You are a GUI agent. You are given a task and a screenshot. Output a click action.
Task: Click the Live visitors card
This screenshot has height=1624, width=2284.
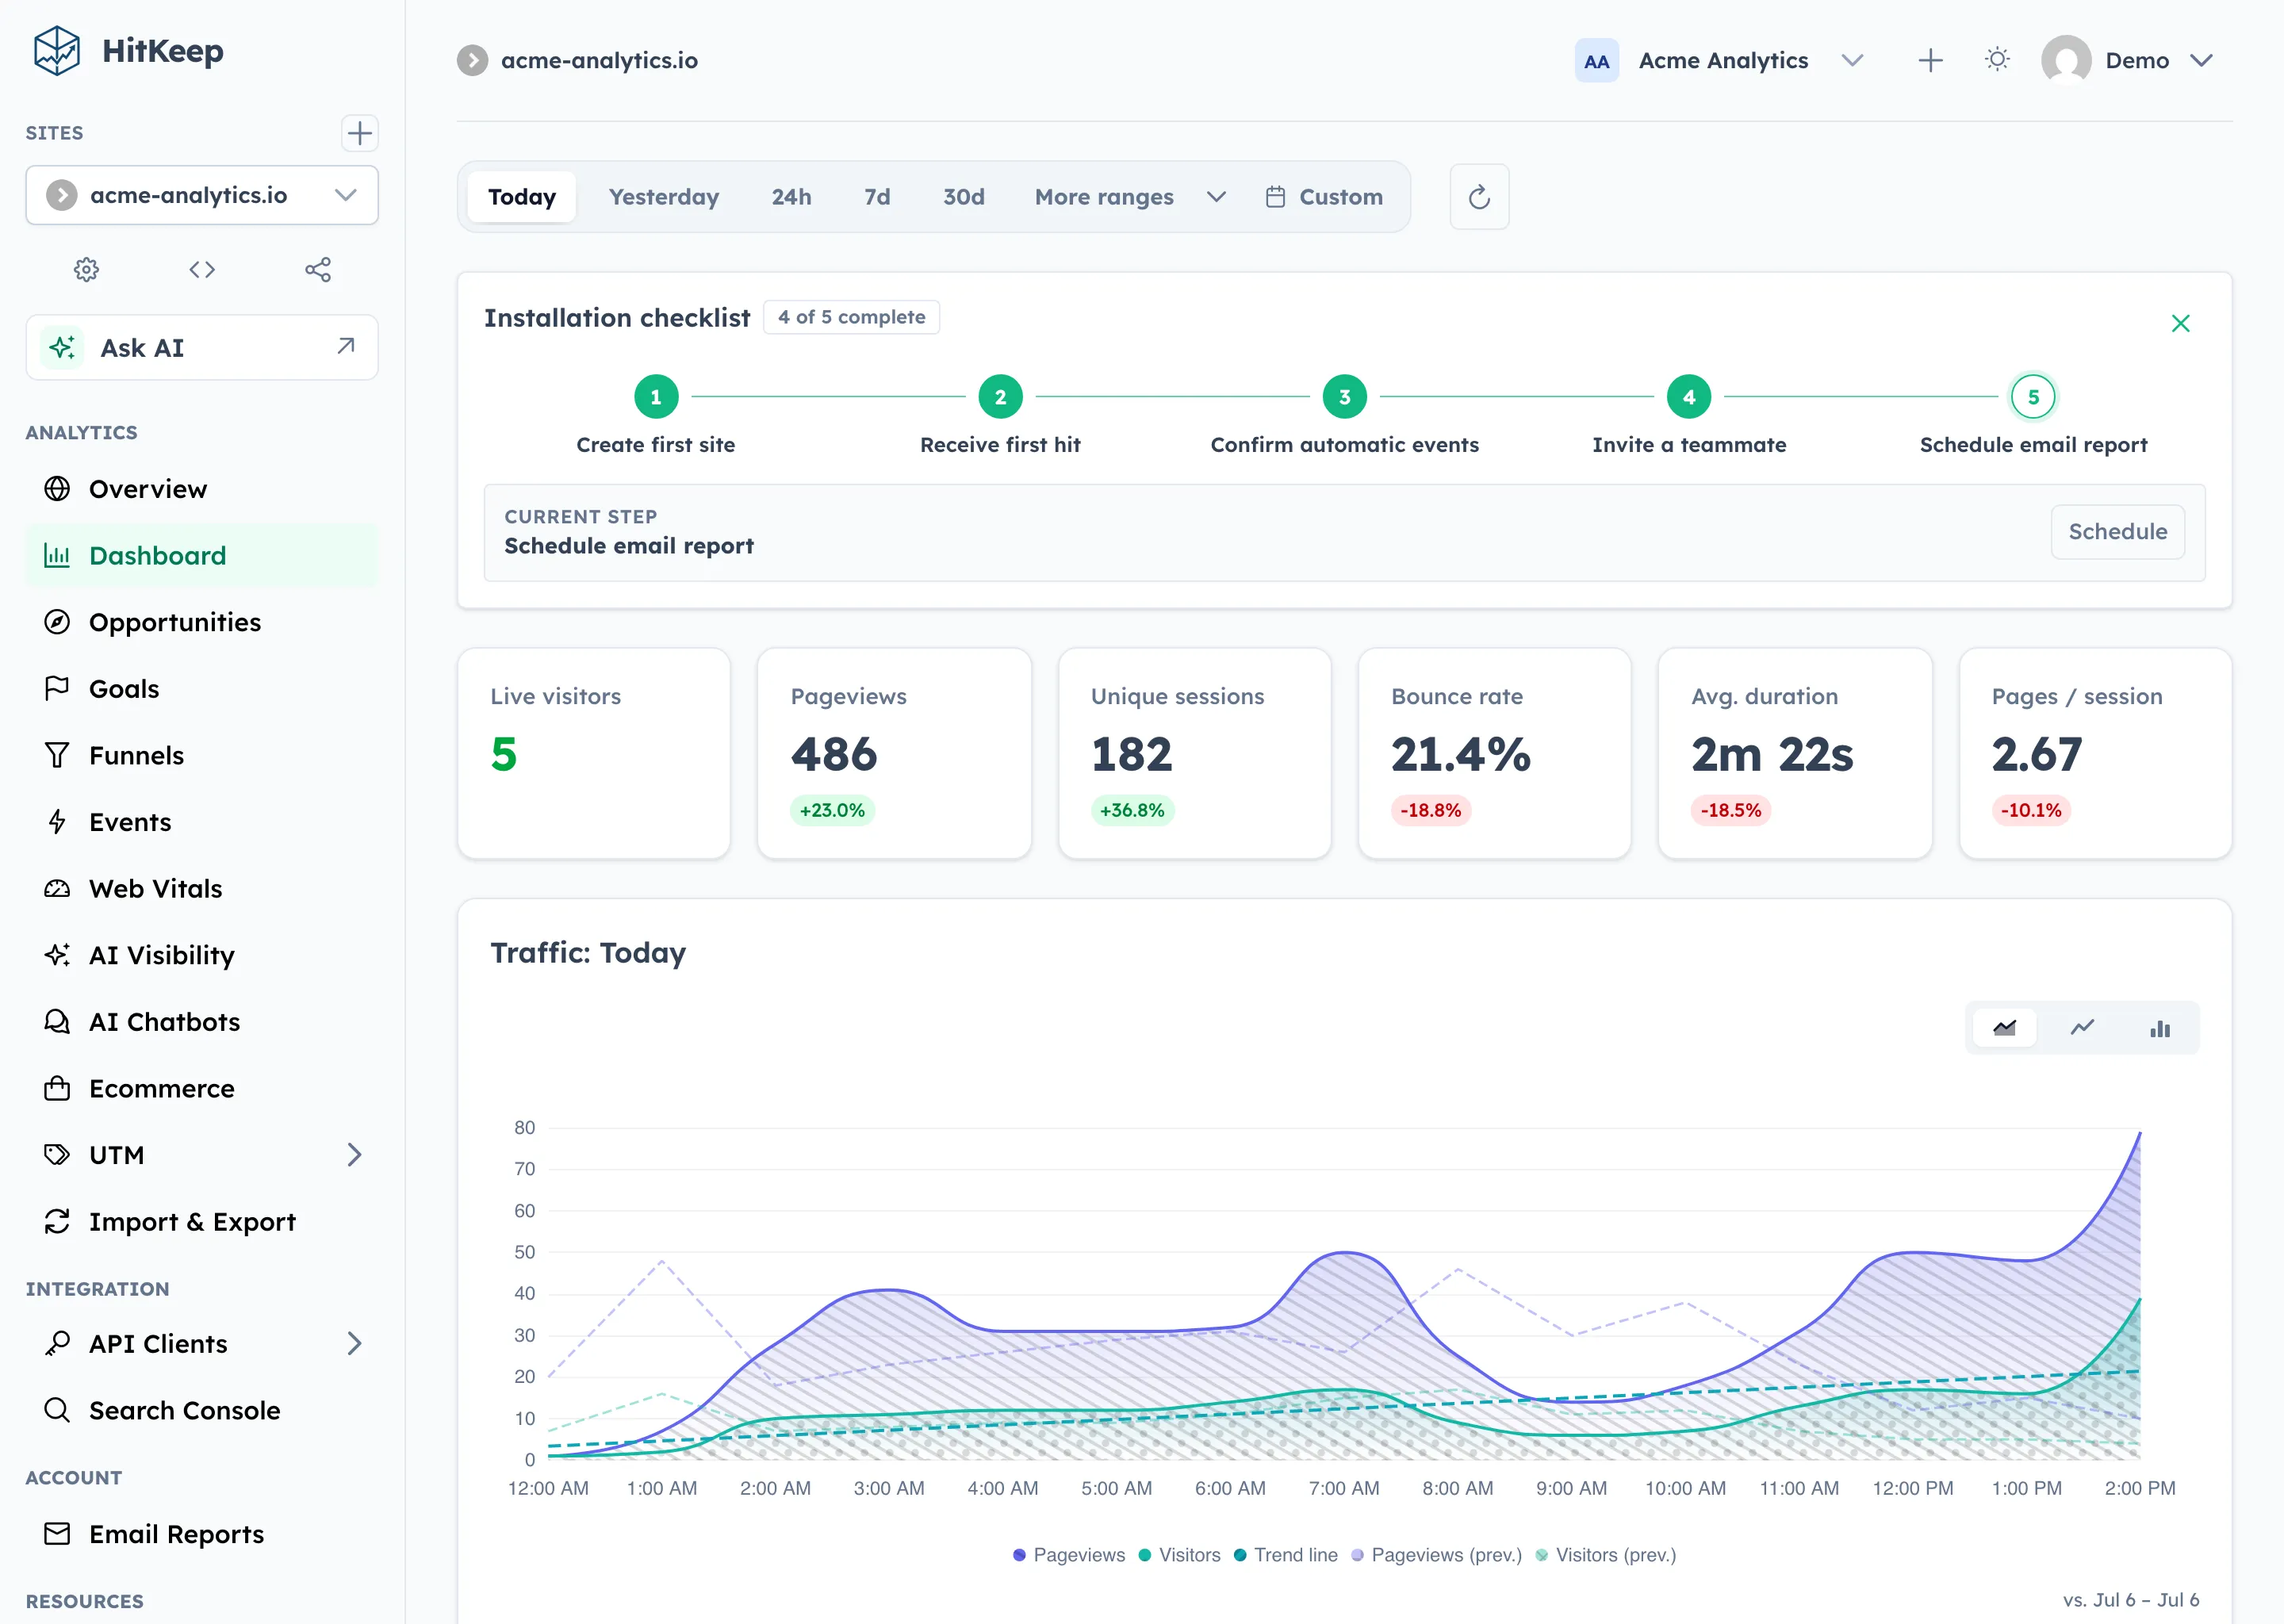click(594, 753)
